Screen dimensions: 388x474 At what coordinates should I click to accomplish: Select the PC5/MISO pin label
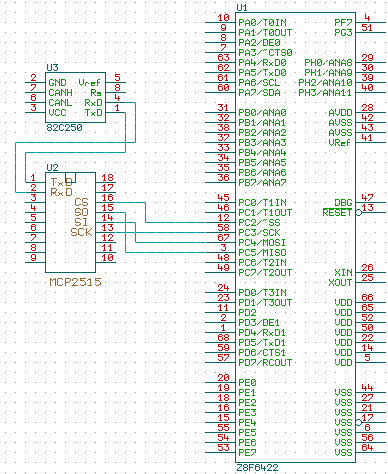coord(262,252)
